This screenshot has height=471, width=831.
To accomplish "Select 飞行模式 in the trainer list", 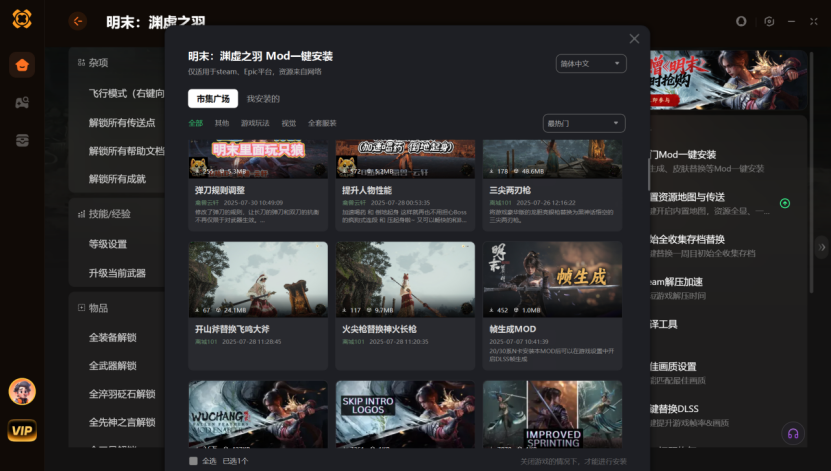I will (126, 93).
